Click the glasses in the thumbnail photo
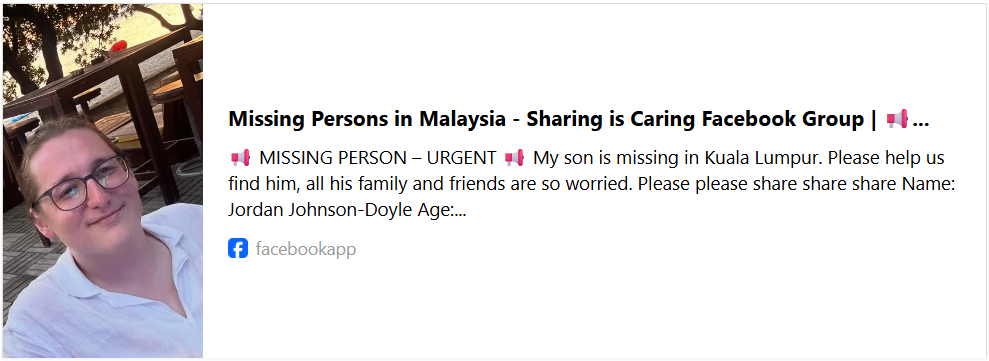The height and width of the screenshot is (361, 989). (81, 184)
